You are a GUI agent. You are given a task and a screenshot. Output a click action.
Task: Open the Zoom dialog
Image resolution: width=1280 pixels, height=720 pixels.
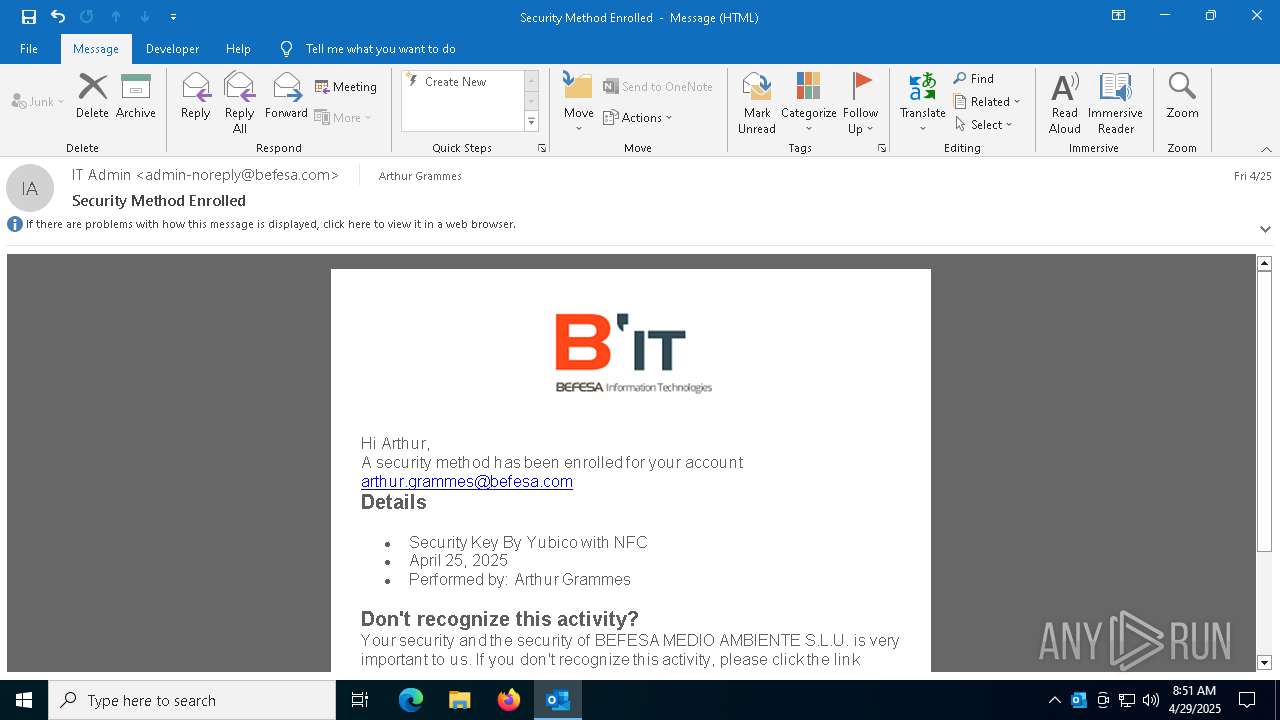(x=1182, y=97)
